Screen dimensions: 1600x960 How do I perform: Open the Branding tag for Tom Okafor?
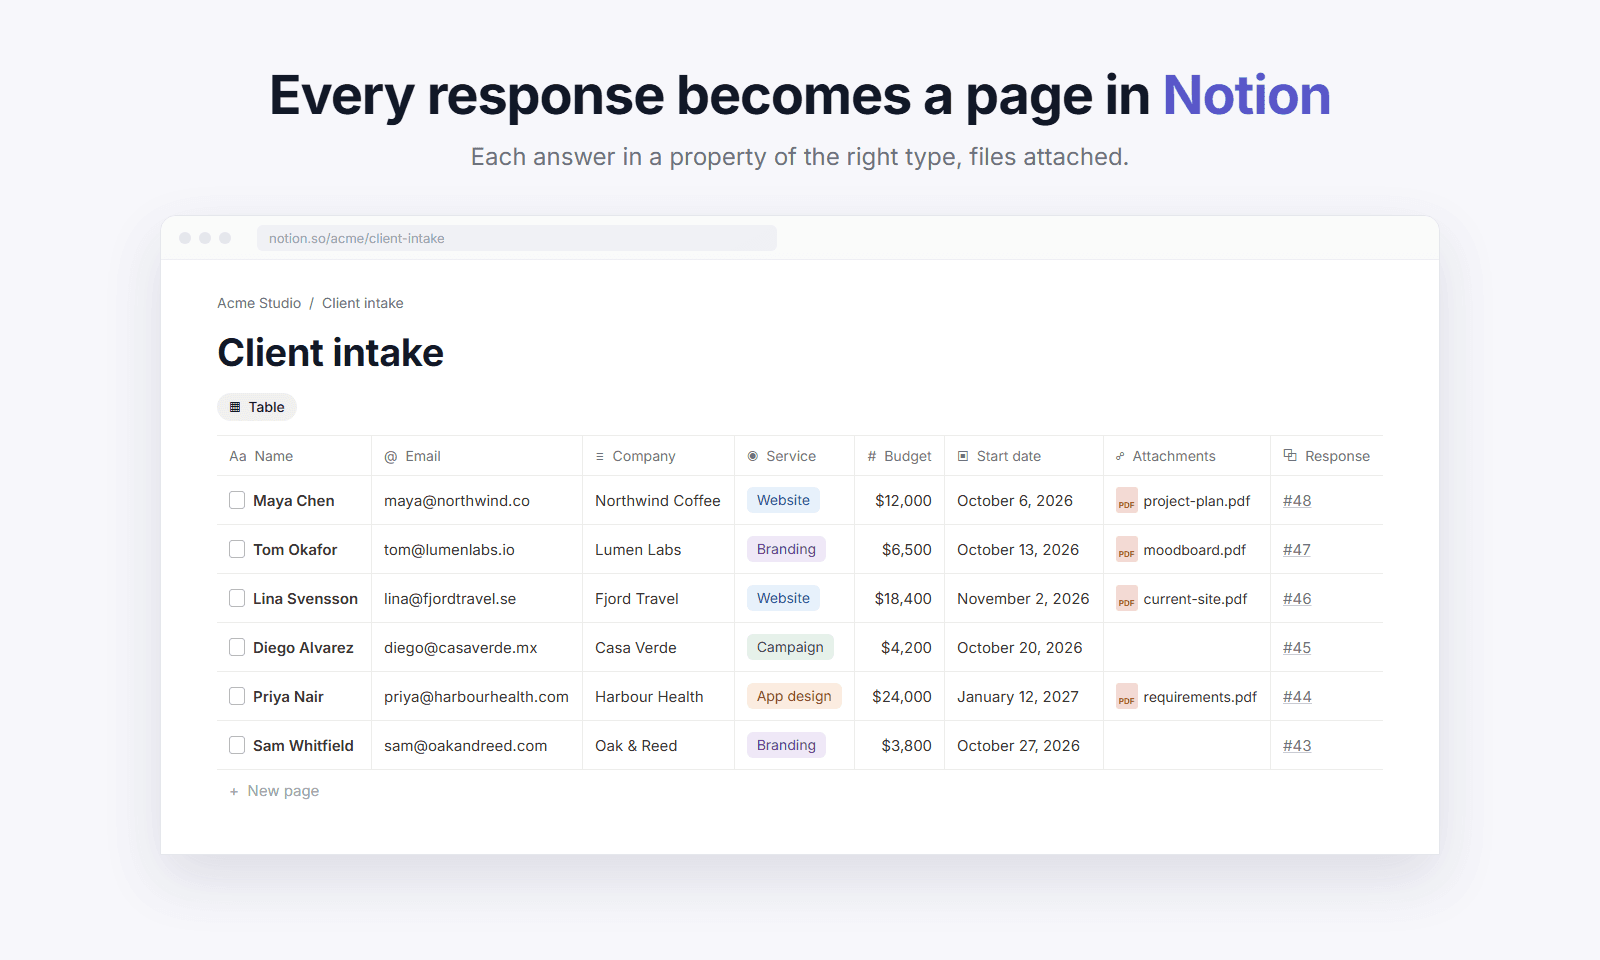click(786, 549)
